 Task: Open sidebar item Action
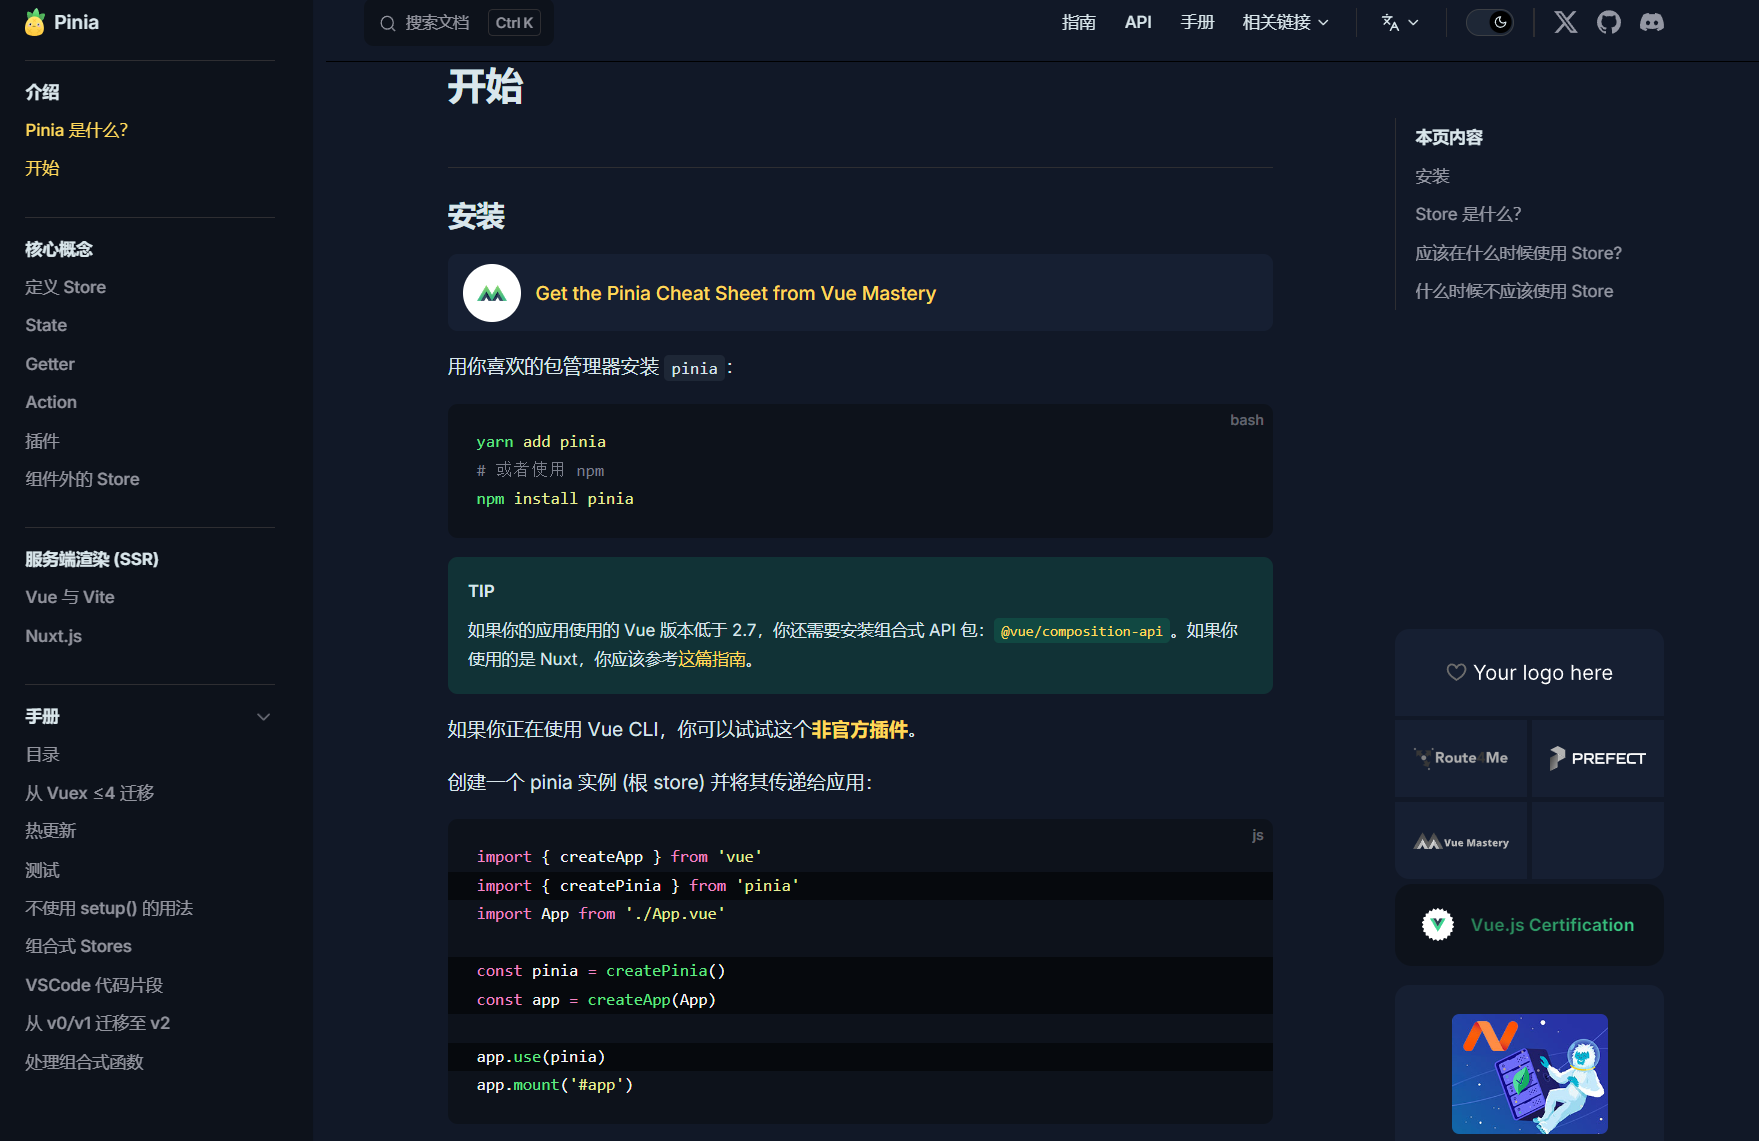51,402
